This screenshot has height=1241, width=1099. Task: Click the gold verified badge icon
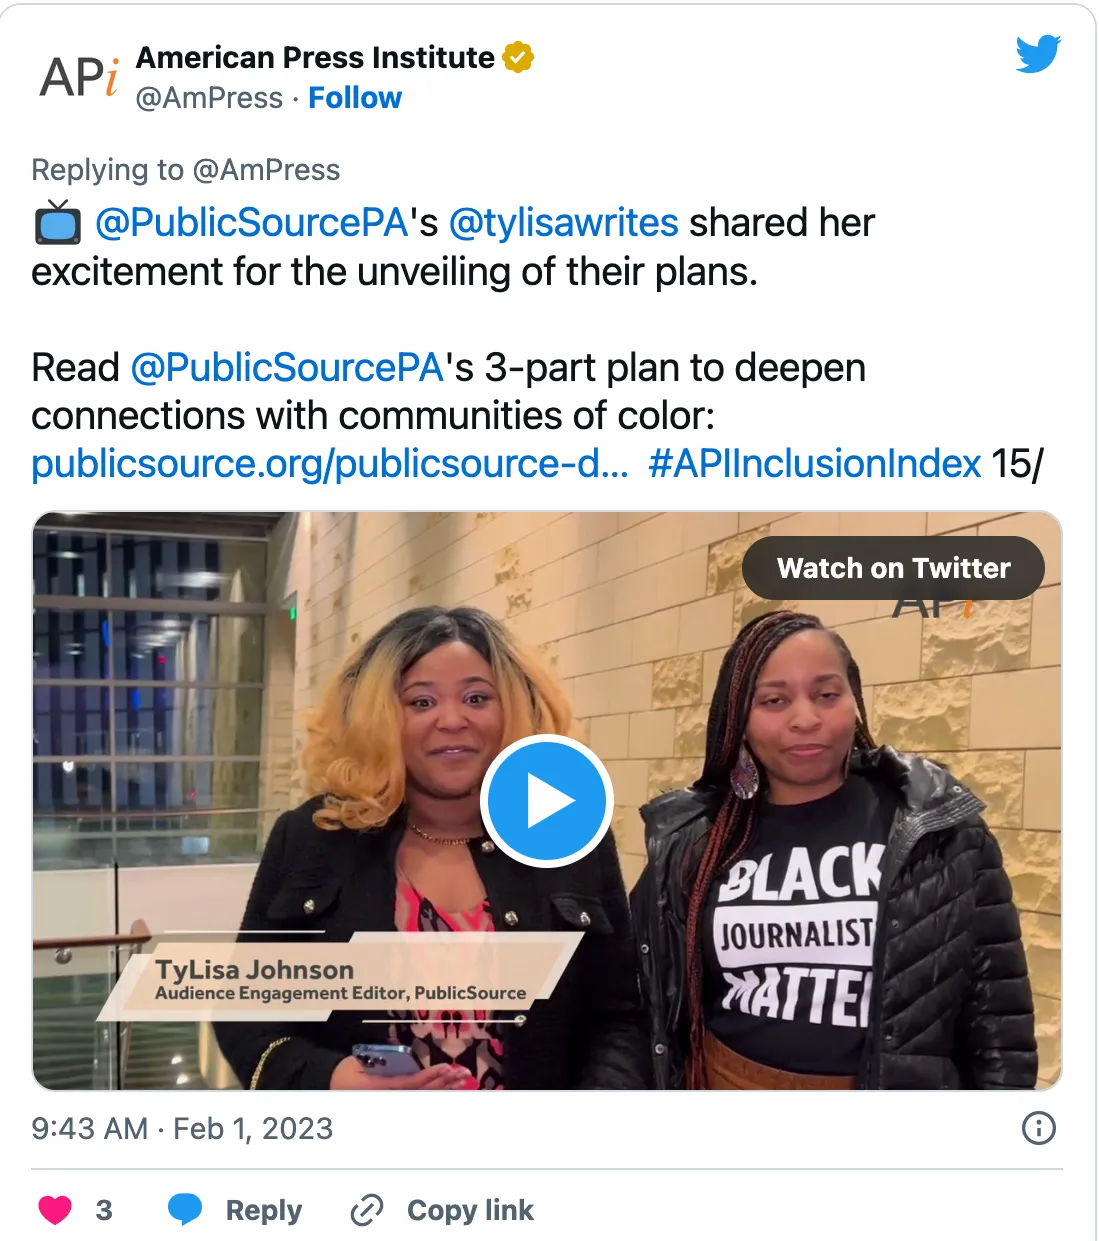[x=518, y=58]
